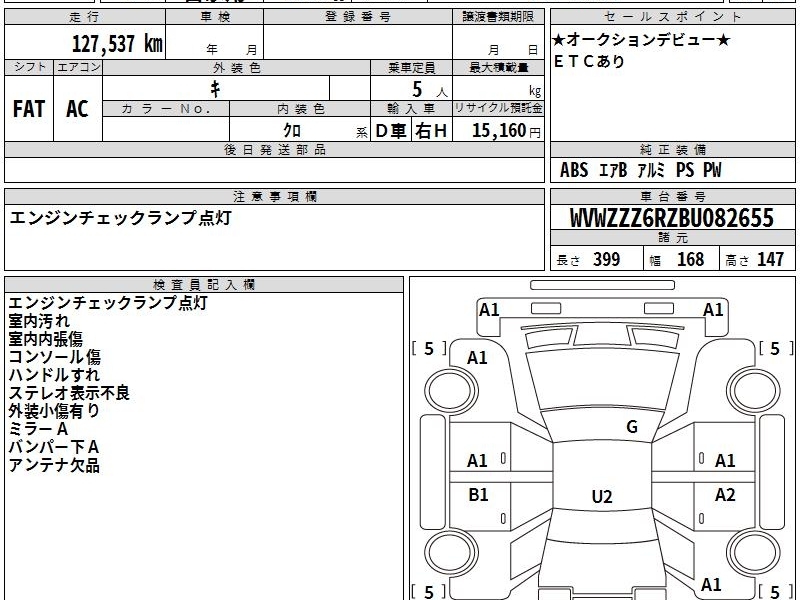This screenshot has height=600, width=800.
Task: Click the empty カラーNo. value field
Action: pos(166,129)
